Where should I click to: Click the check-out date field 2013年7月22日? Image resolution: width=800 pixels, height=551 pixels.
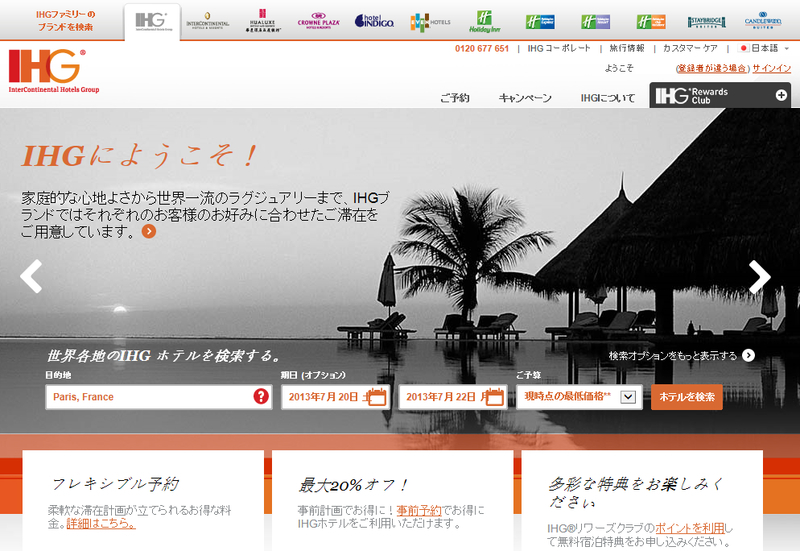tap(453, 397)
